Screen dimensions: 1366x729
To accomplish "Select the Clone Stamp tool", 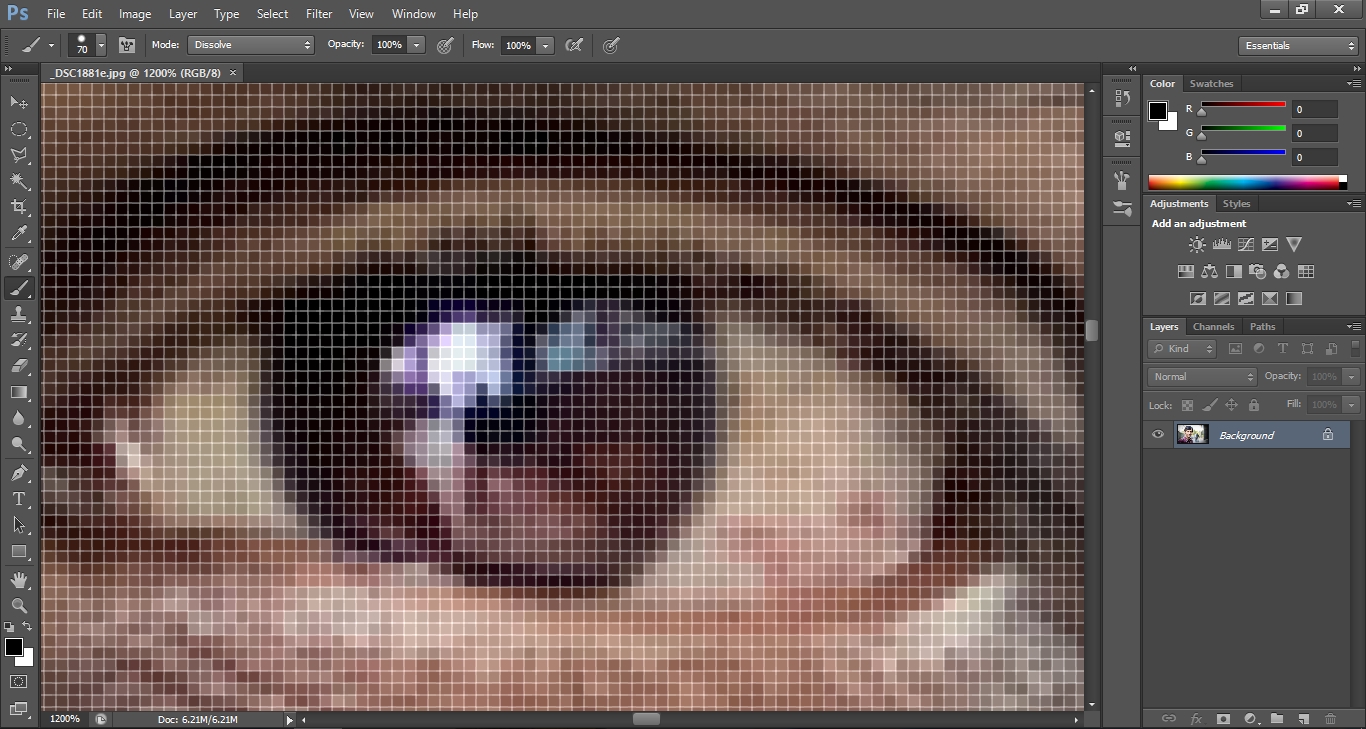I will pyautogui.click(x=19, y=314).
